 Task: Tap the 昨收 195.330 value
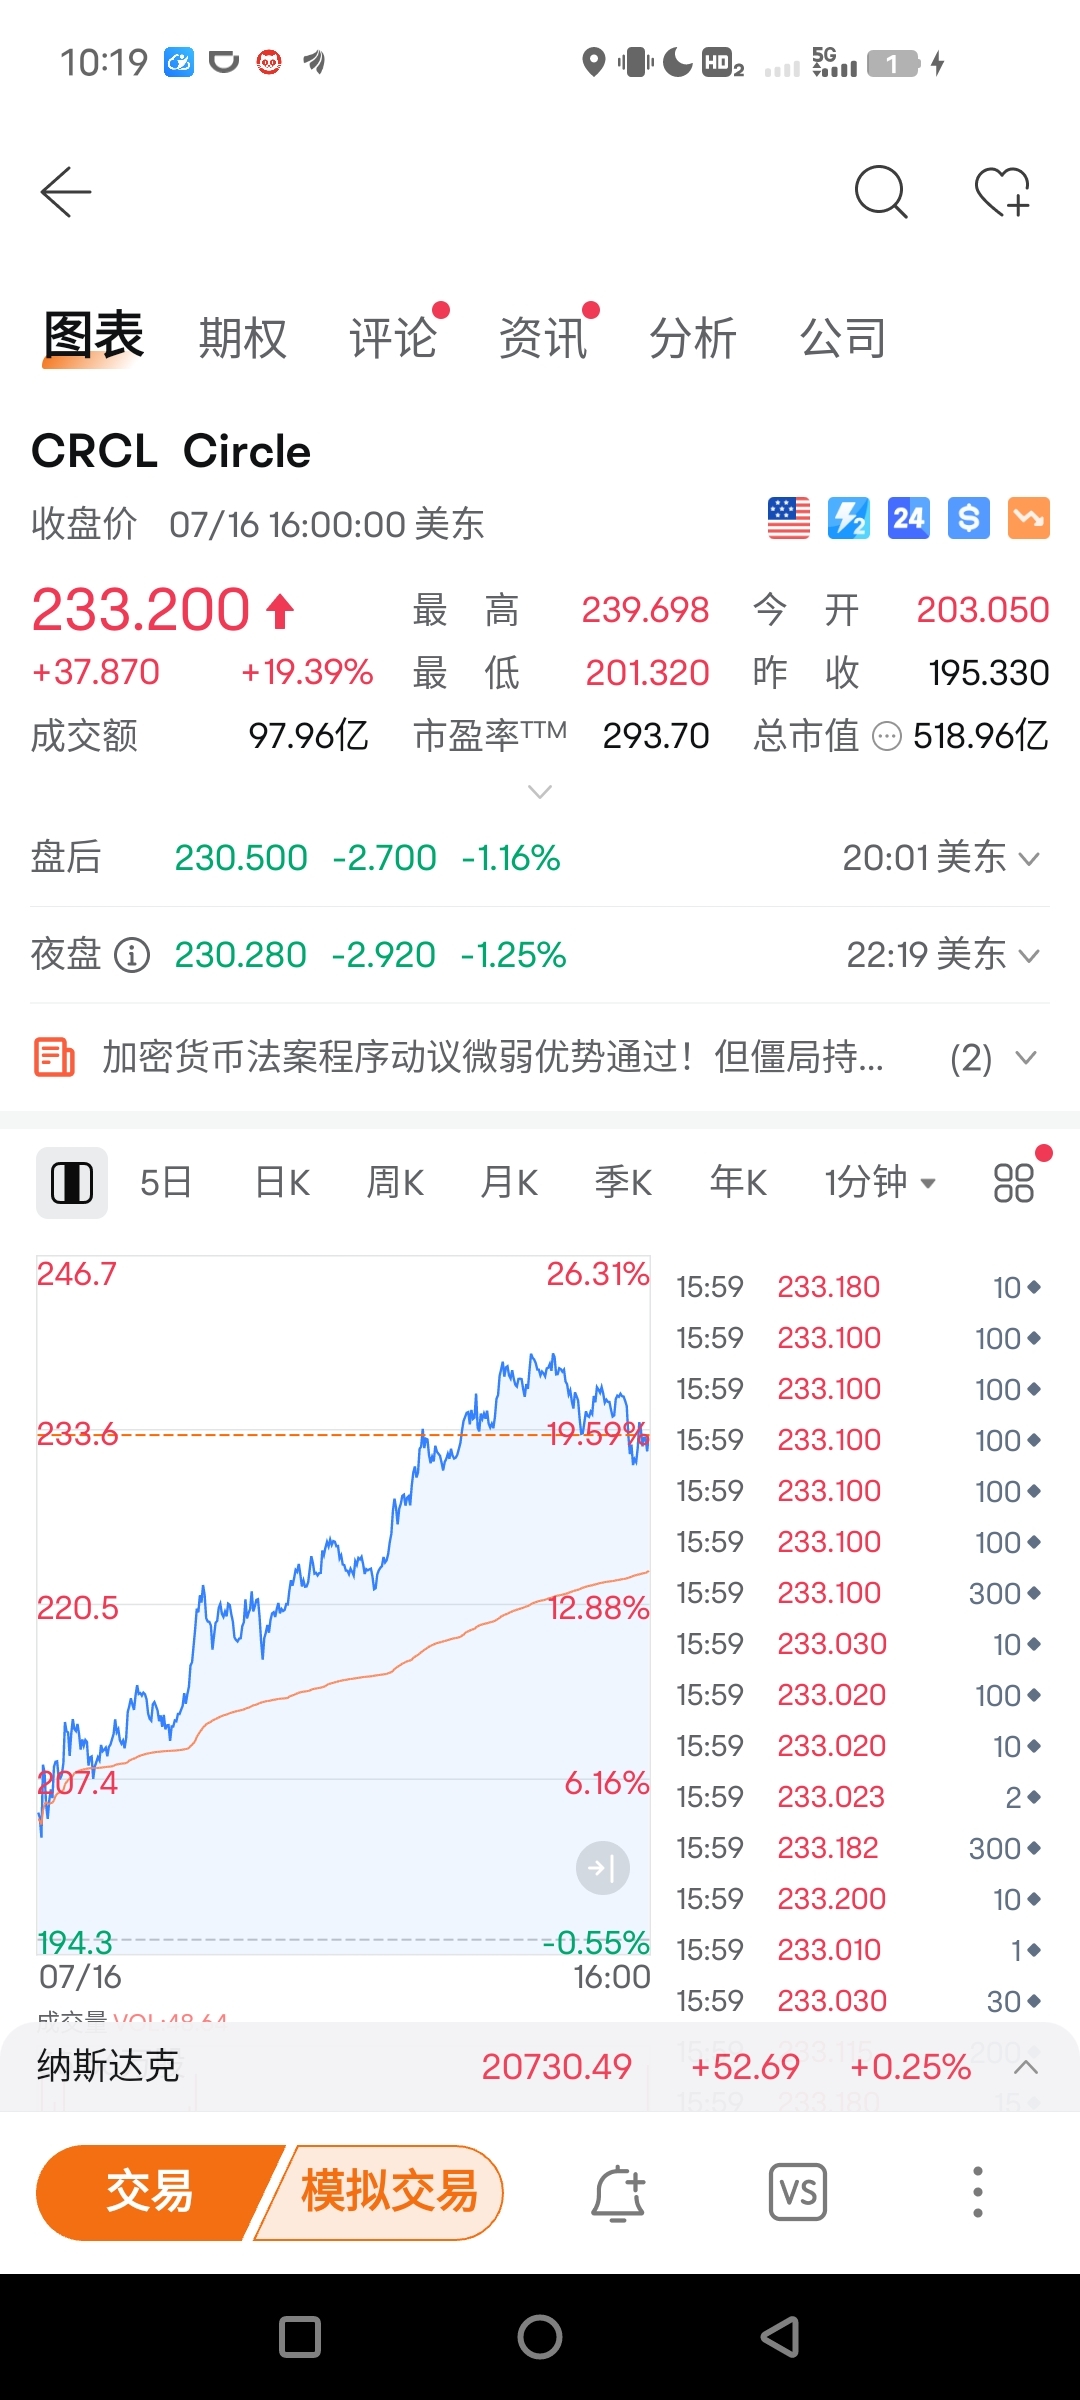coord(989,673)
